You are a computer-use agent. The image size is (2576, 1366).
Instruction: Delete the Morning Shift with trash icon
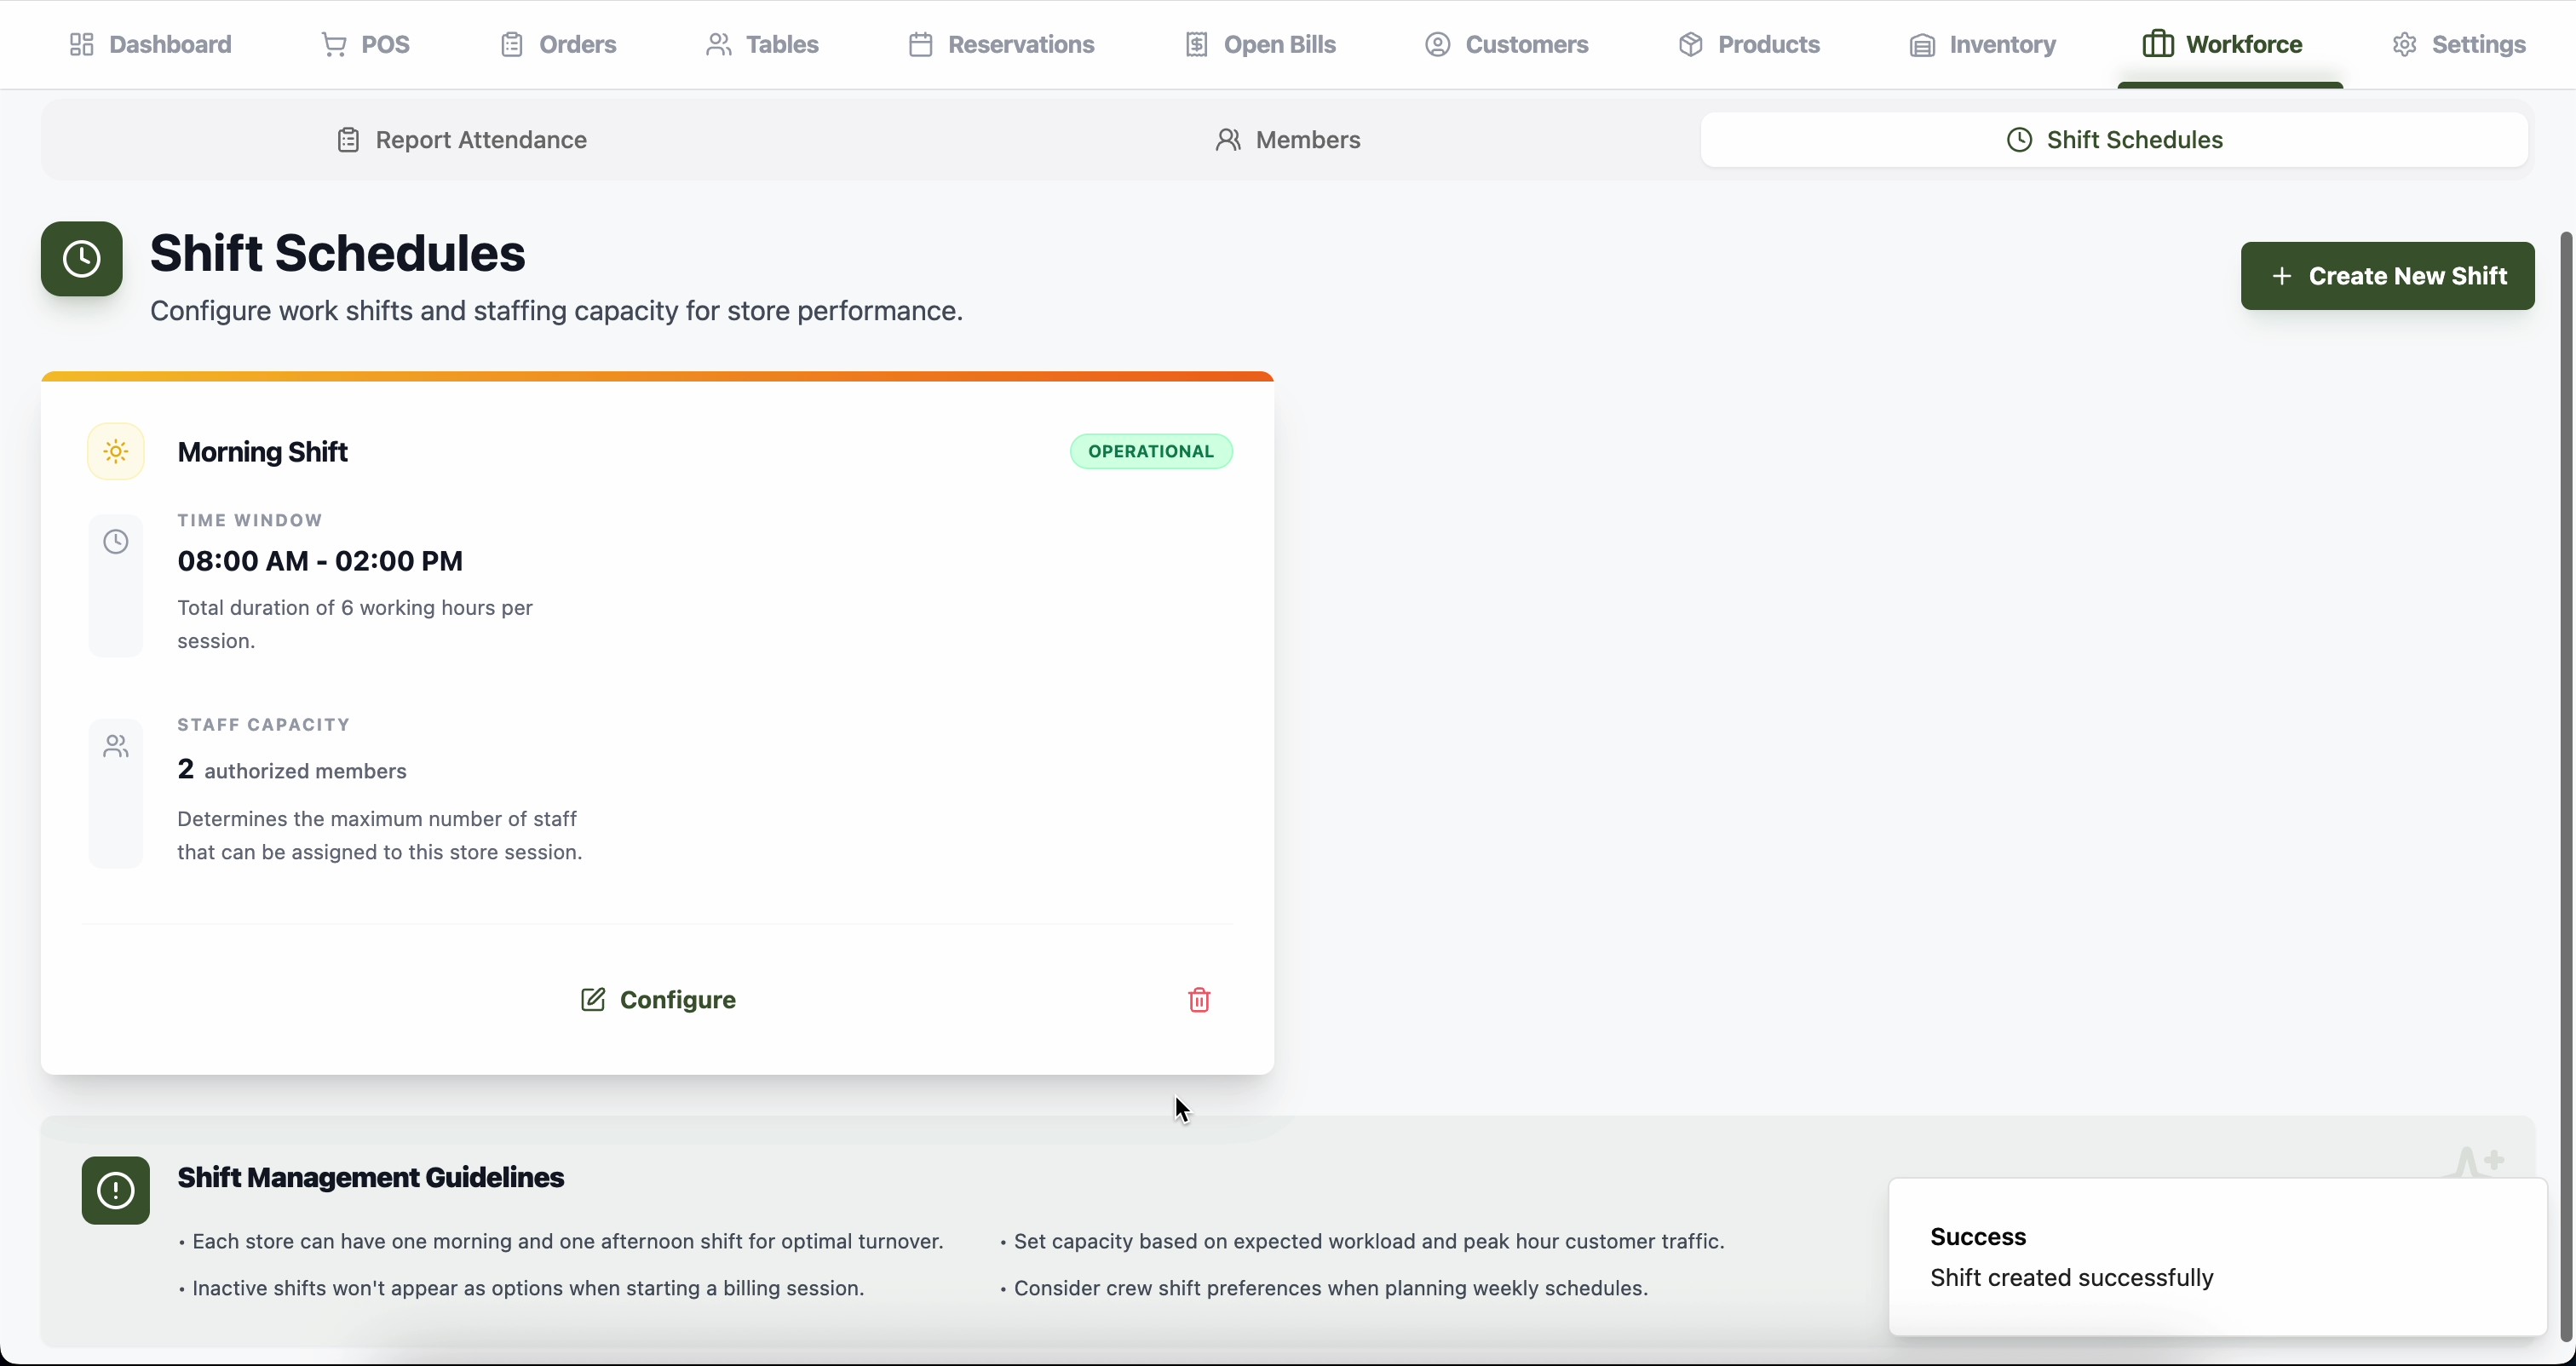pos(1199,1000)
